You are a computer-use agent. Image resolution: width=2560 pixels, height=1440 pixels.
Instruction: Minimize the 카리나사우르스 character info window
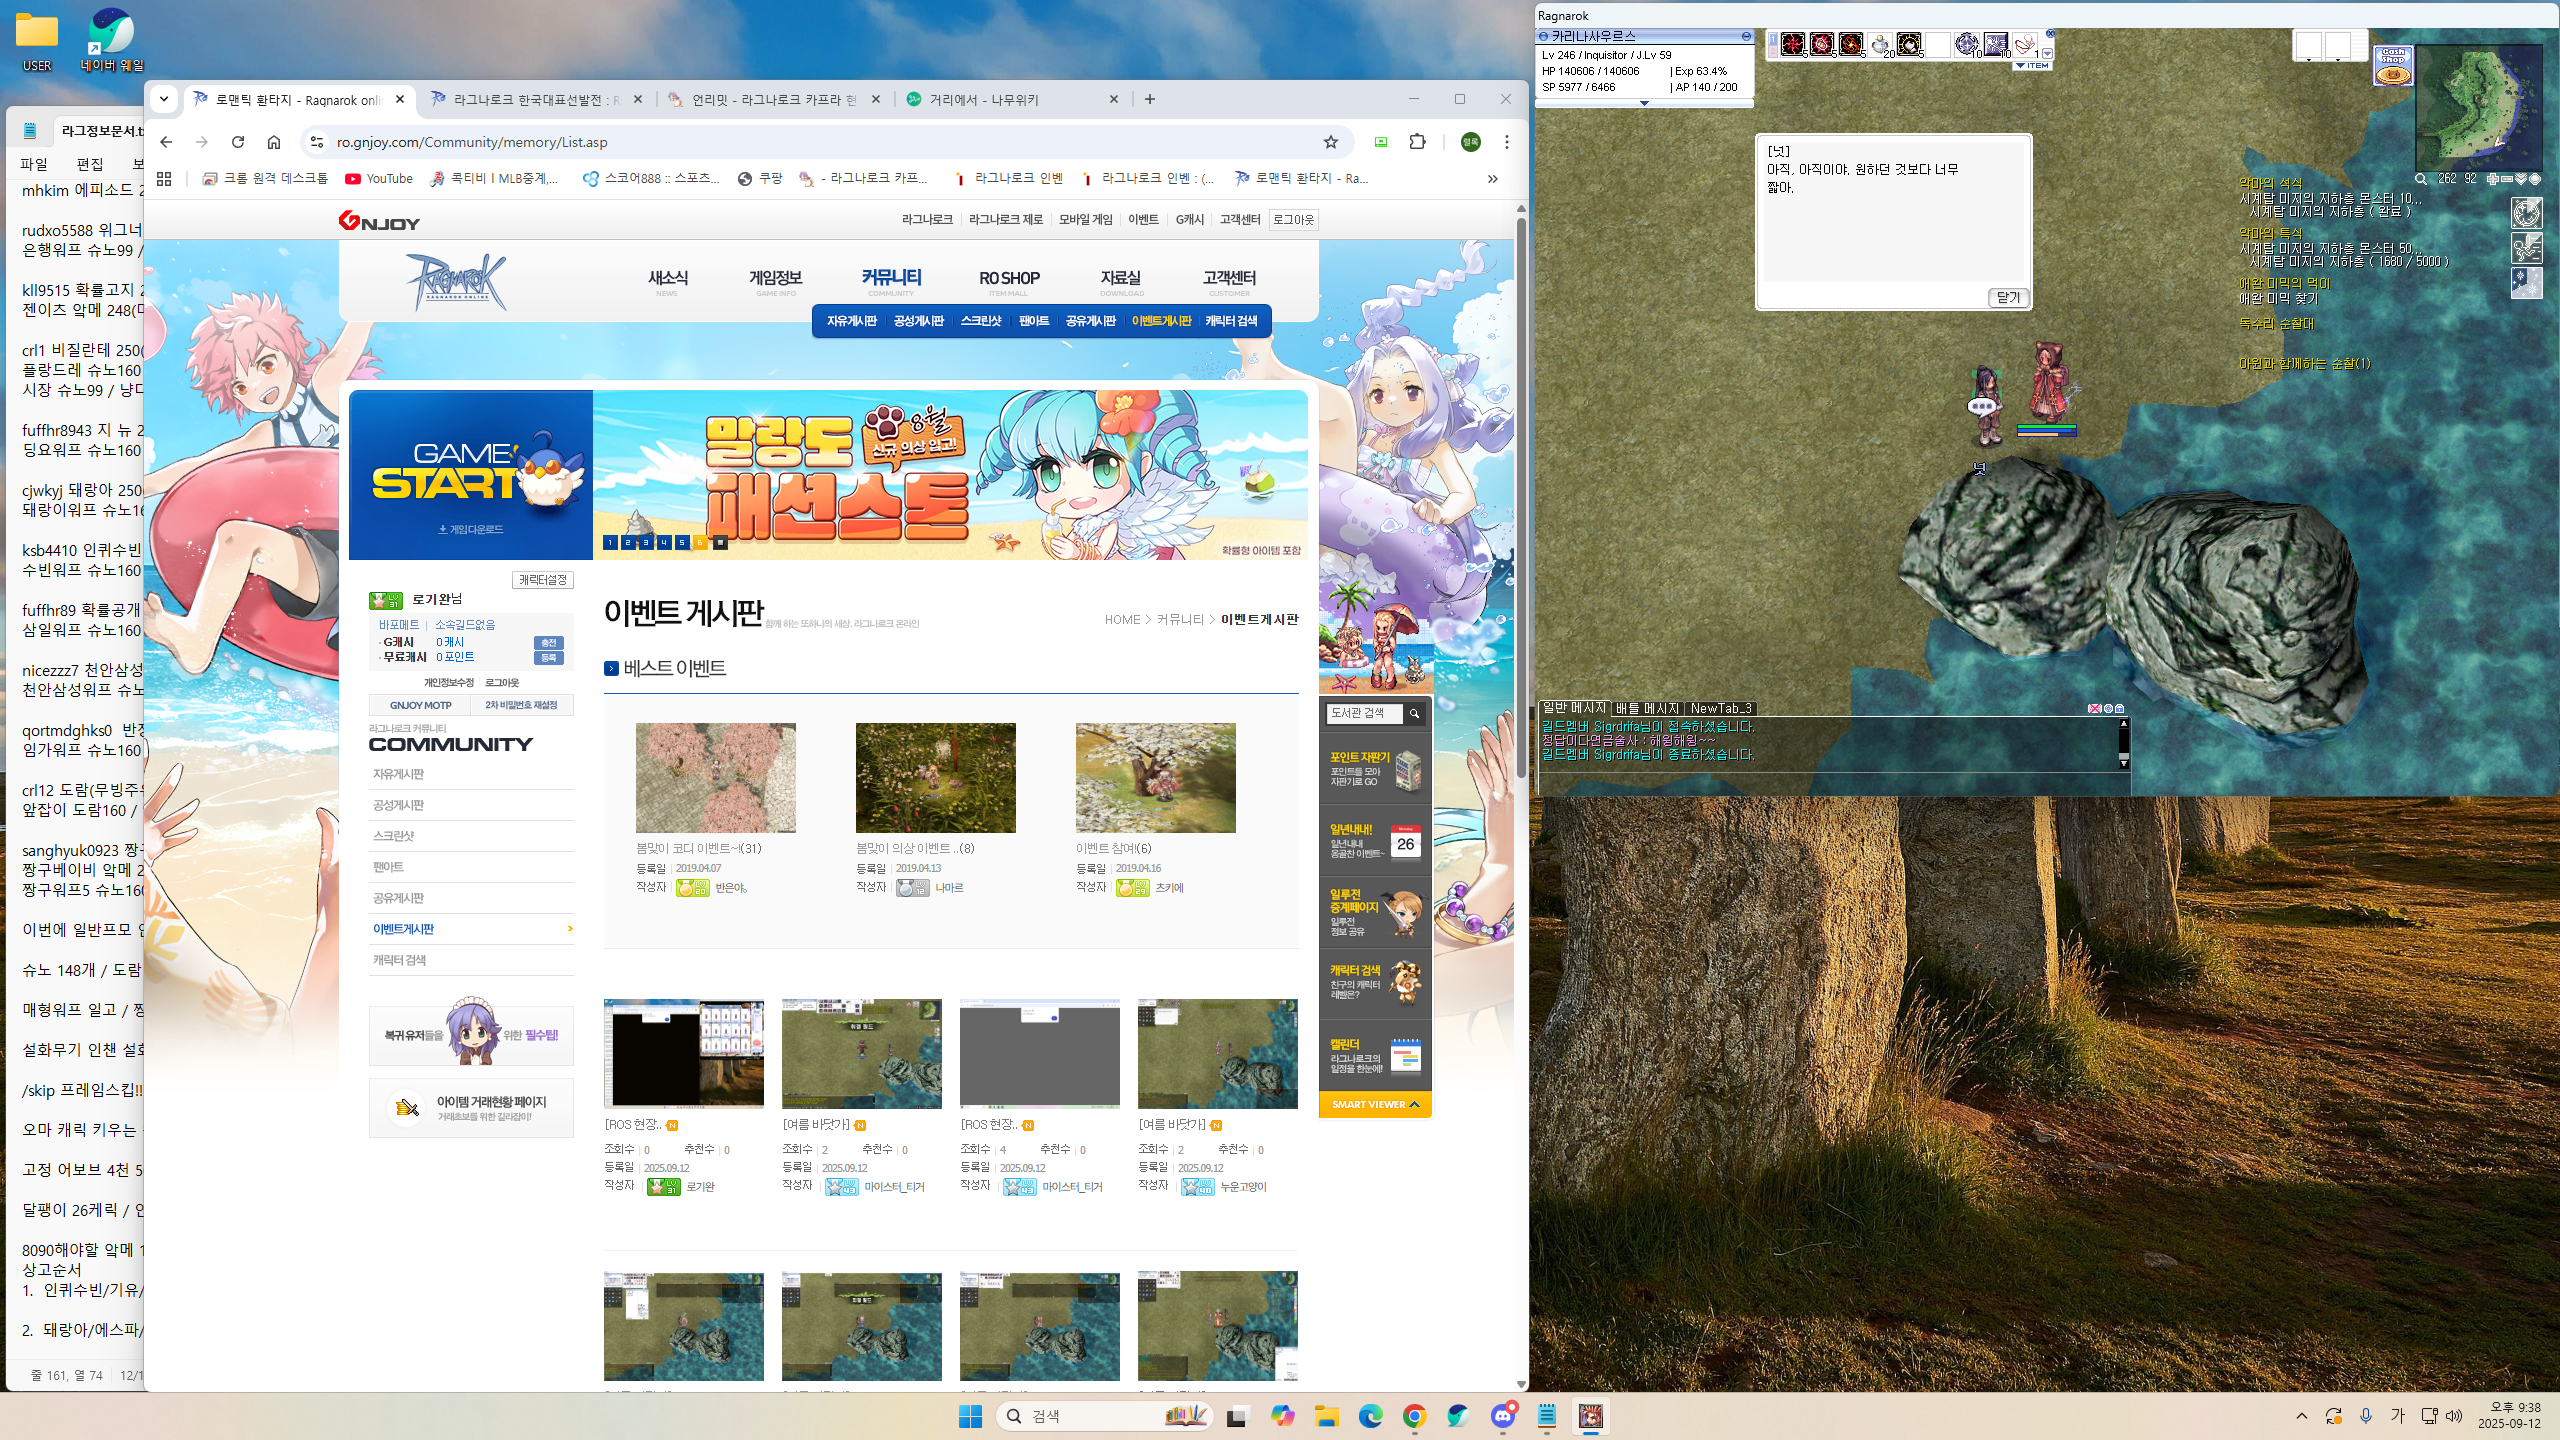[x=1746, y=36]
